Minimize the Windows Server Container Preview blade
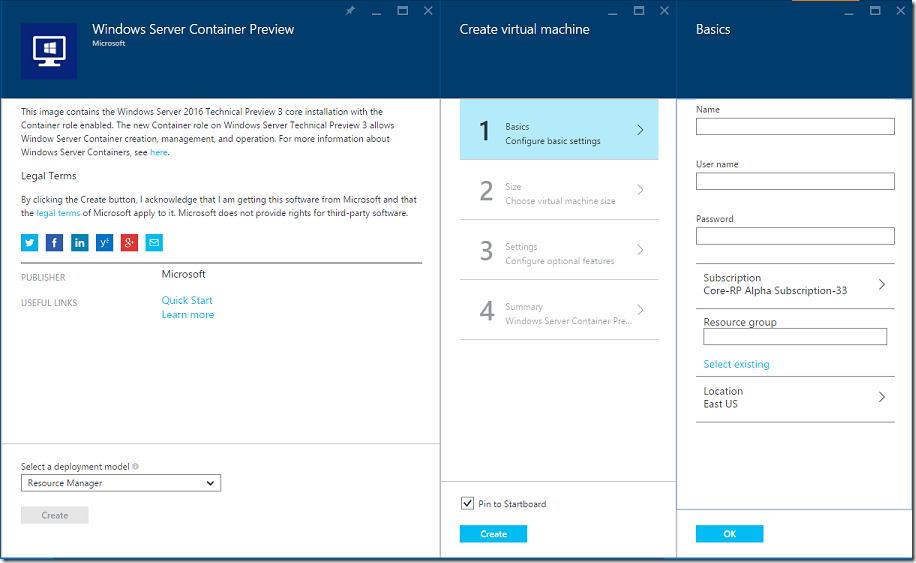Viewport: 916px width, 563px height. [376, 12]
